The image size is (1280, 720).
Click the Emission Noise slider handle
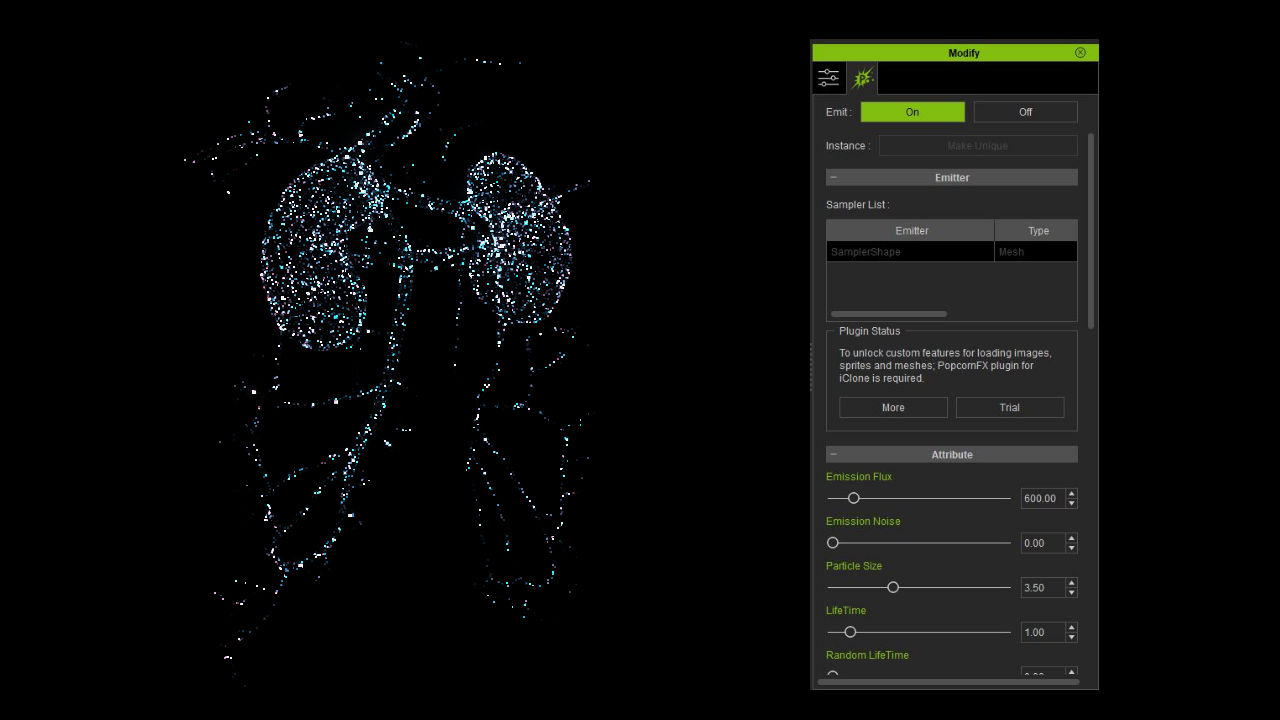coord(832,543)
